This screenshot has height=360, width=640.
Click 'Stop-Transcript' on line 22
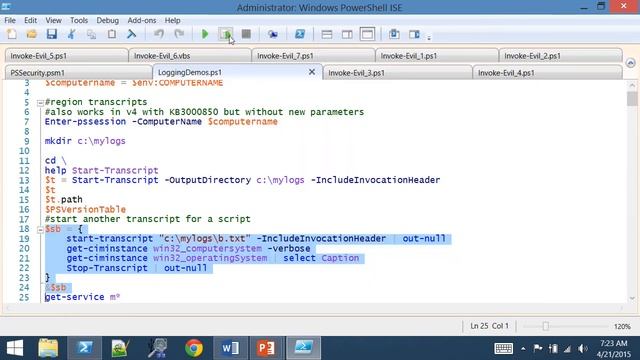(107, 268)
